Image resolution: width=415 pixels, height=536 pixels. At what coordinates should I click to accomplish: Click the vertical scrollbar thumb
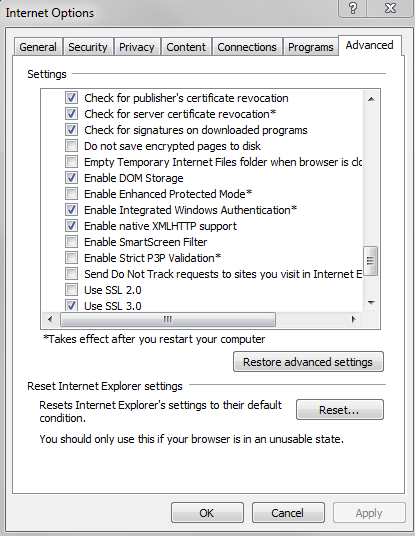tap(371, 261)
